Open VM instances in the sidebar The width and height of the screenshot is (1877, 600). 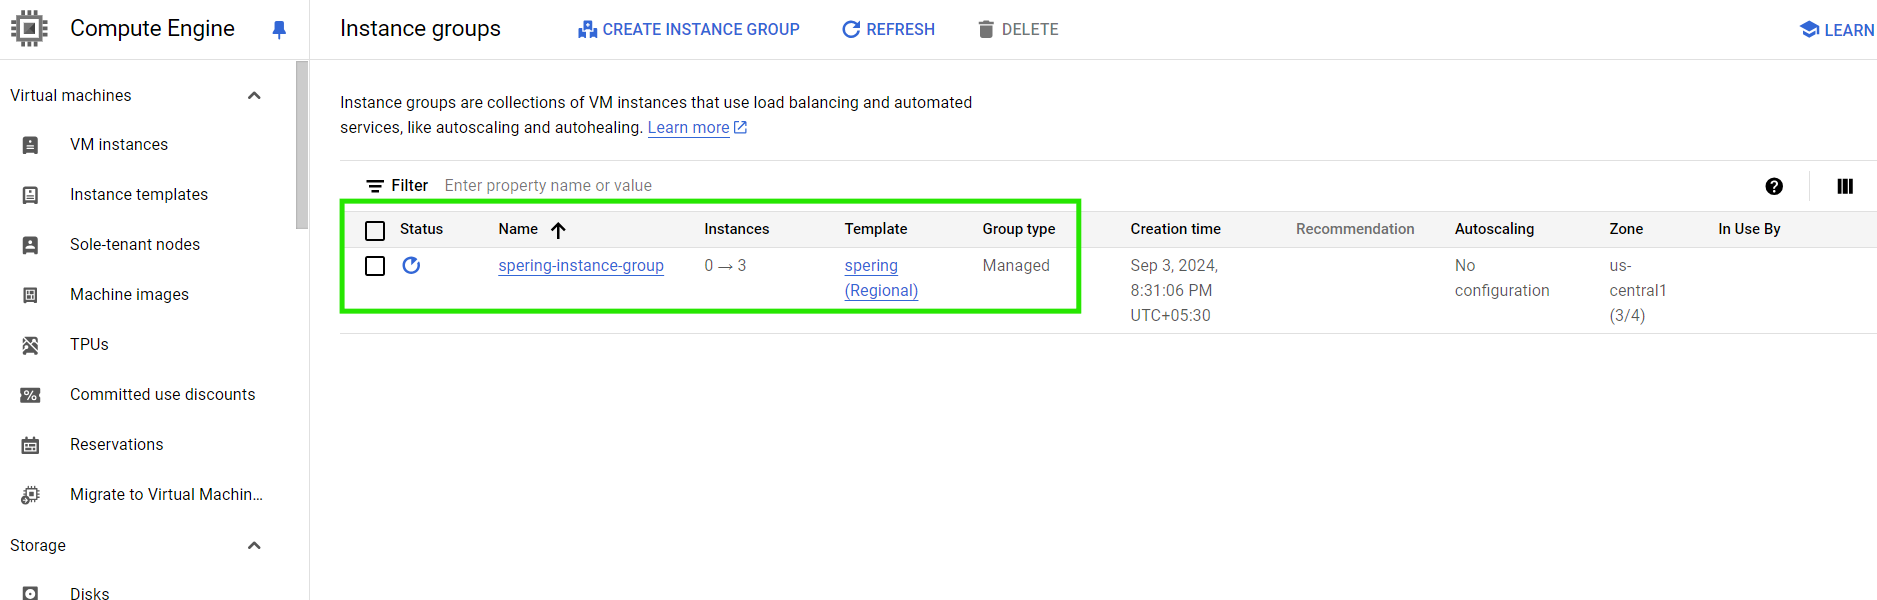coord(119,145)
